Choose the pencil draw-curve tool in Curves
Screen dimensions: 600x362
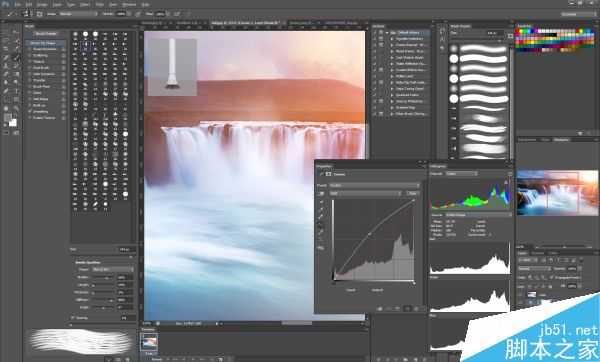[x=321, y=232]
